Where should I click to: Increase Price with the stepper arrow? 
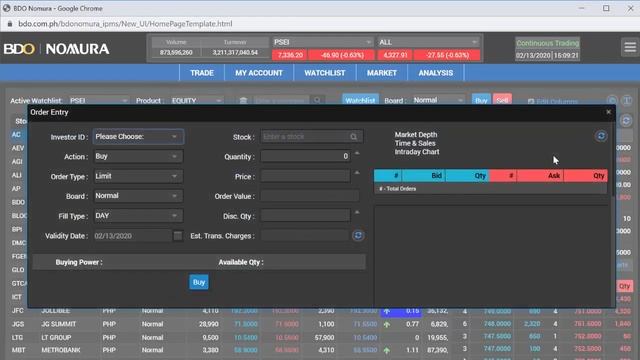[x=357, y=173]
